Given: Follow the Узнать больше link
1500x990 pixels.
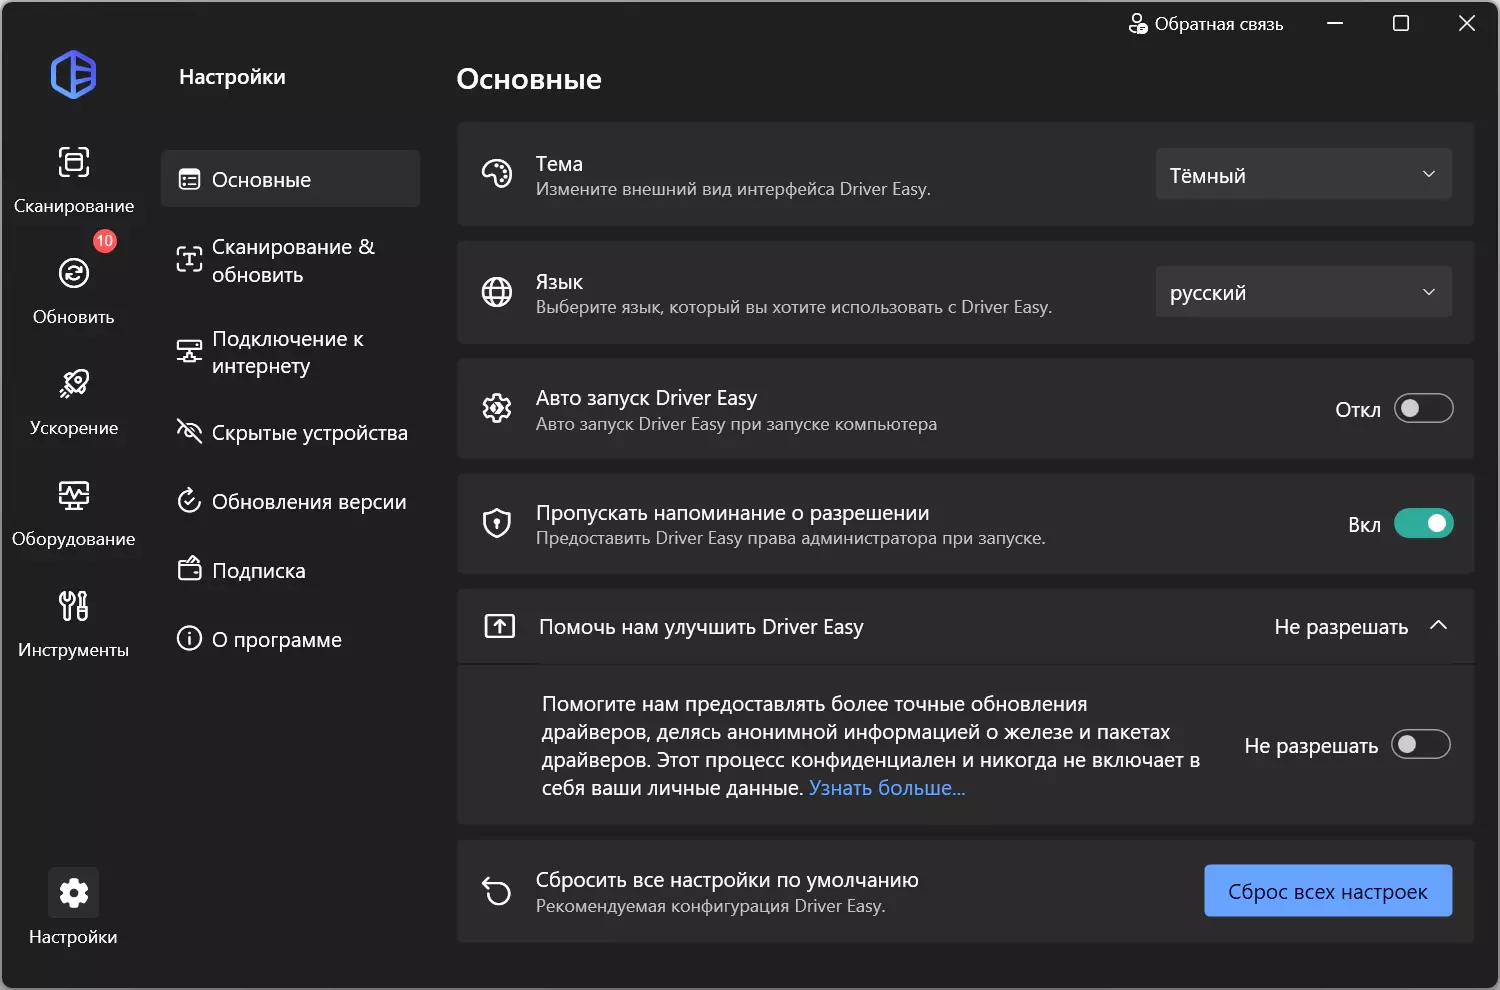Looking at the screenshot, I should [887, 788].
